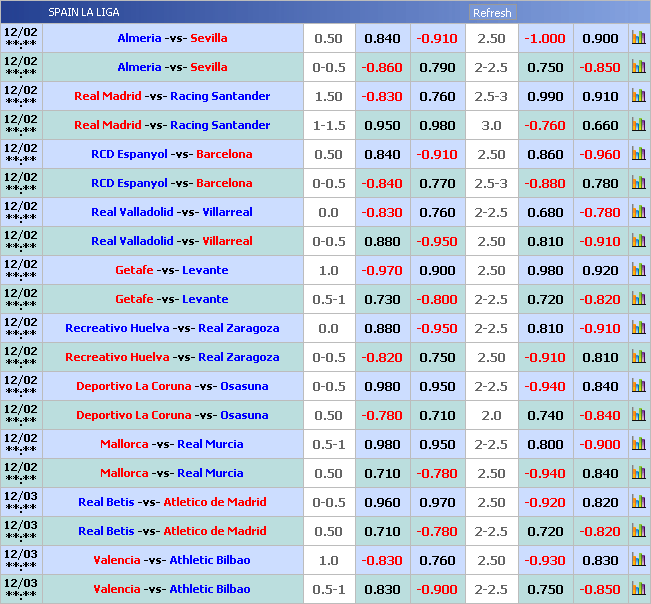Open chart icon for Almeria-Sevilla 0.50 handicap row
Image resolution: width=651 pixels, height=604 pixels.
click(638, 38)
